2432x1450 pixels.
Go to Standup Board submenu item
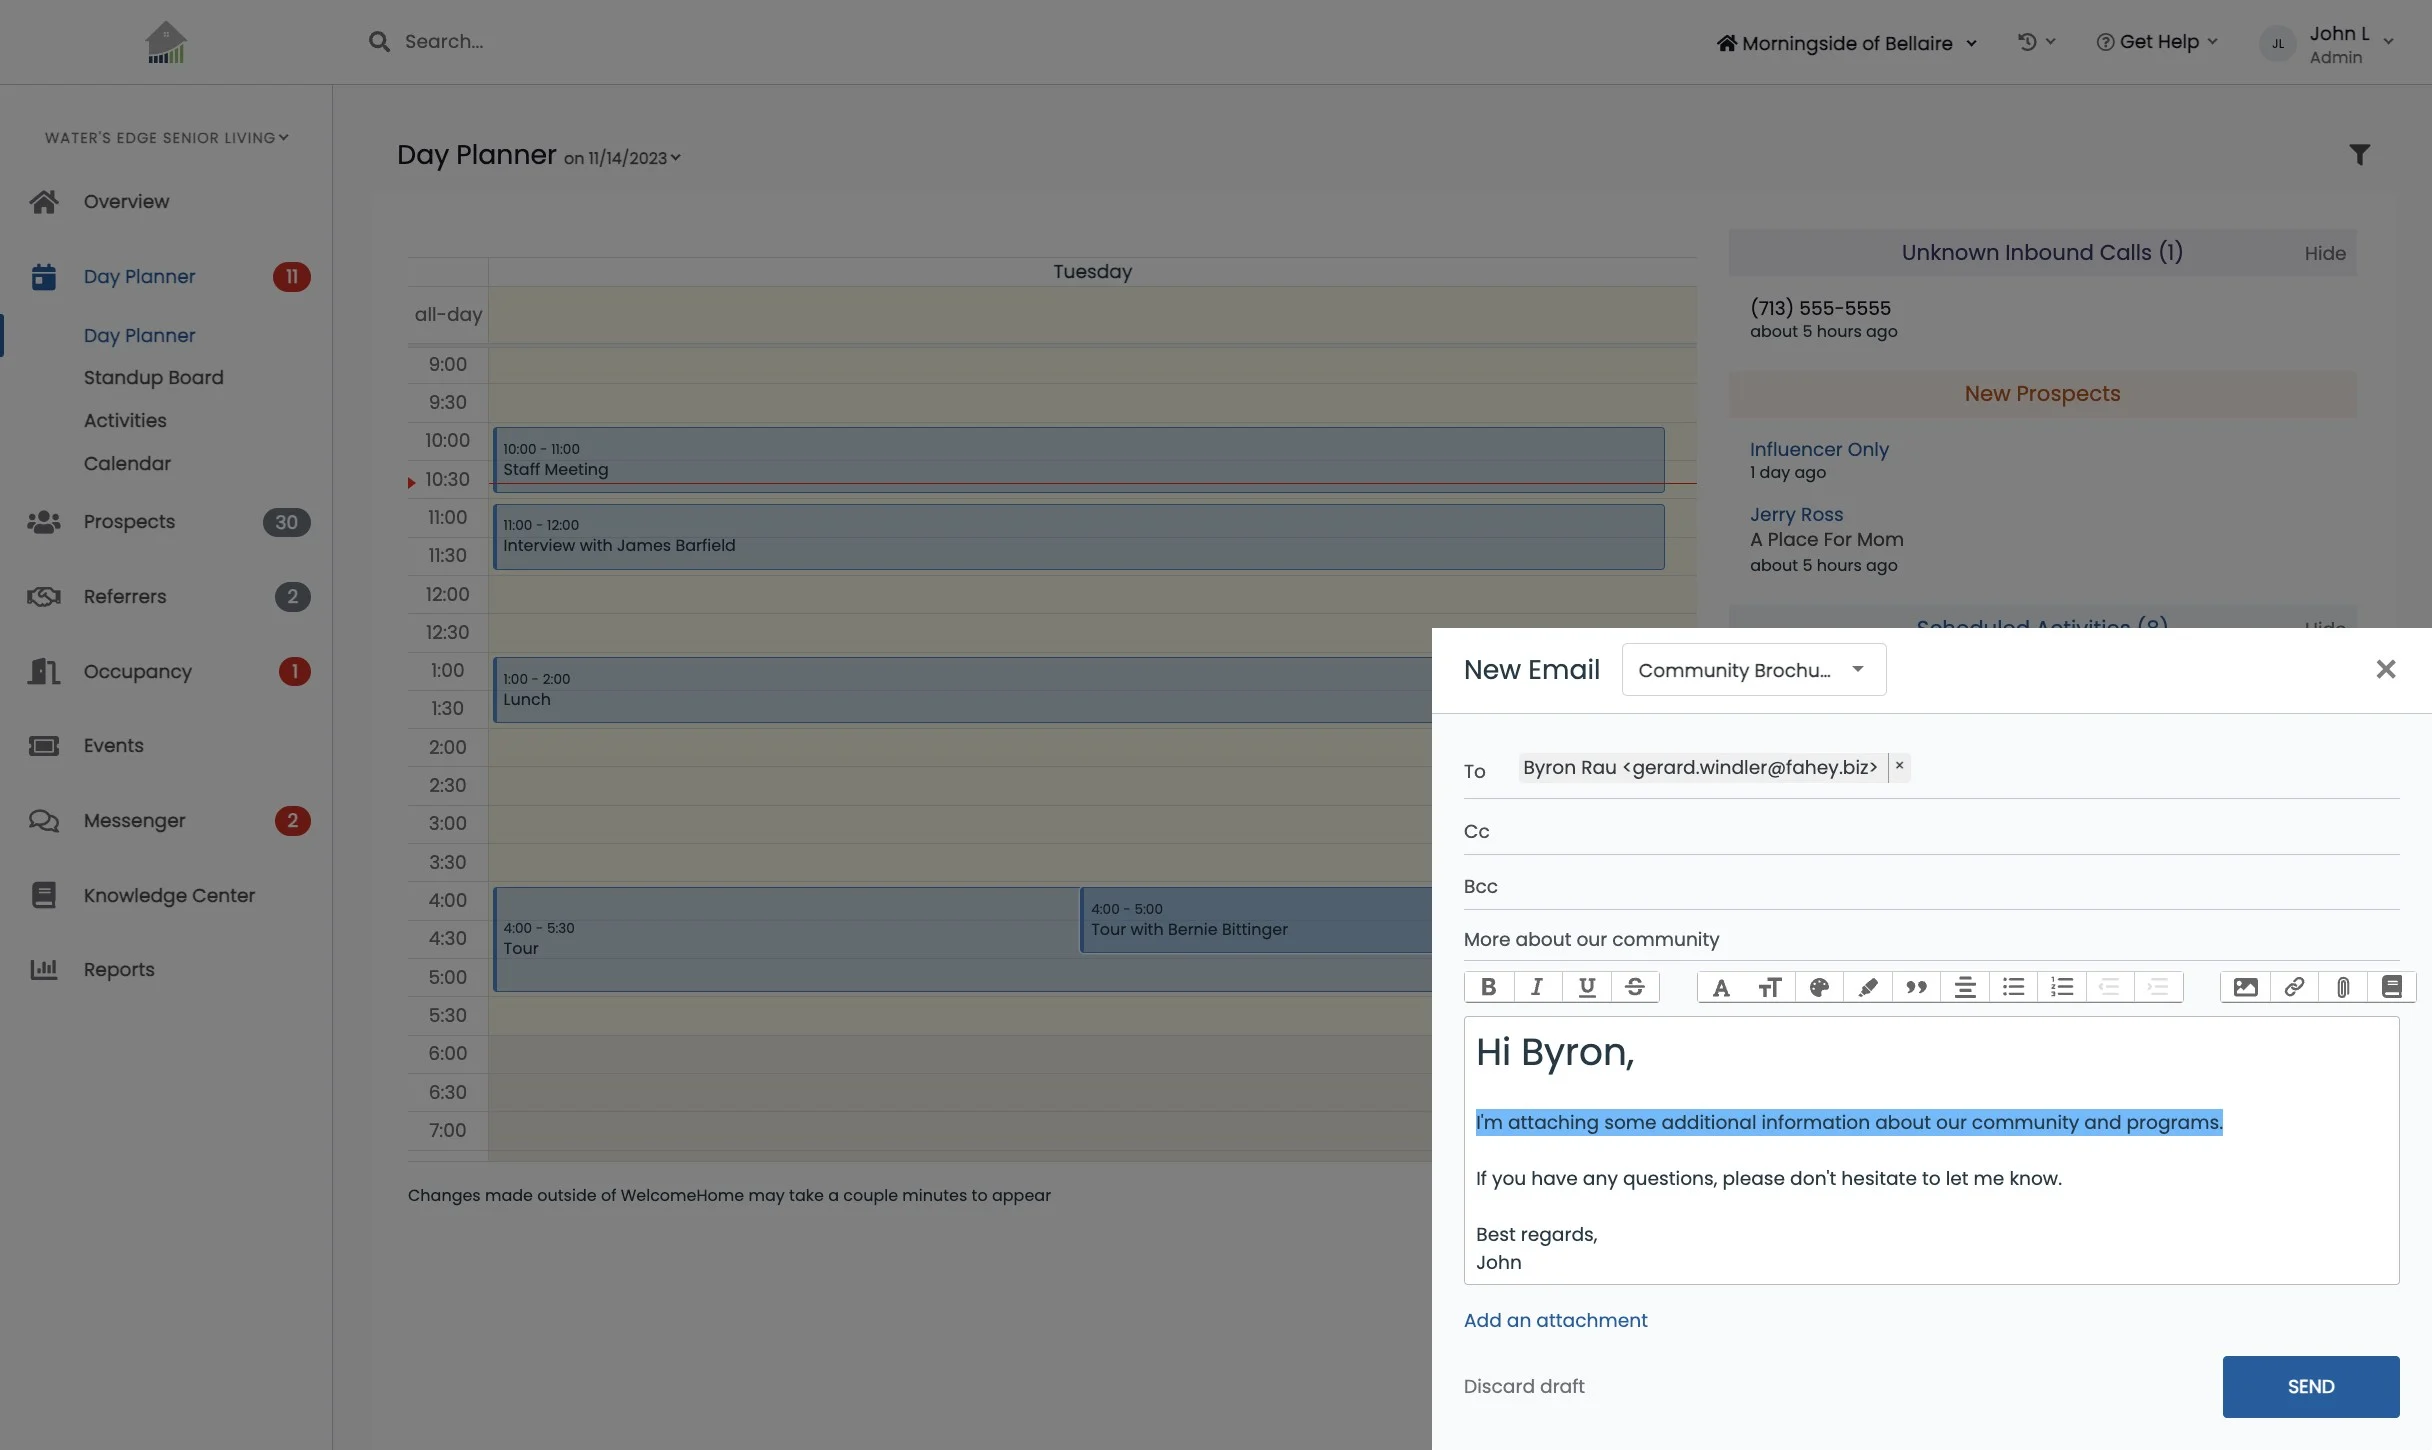153,378
